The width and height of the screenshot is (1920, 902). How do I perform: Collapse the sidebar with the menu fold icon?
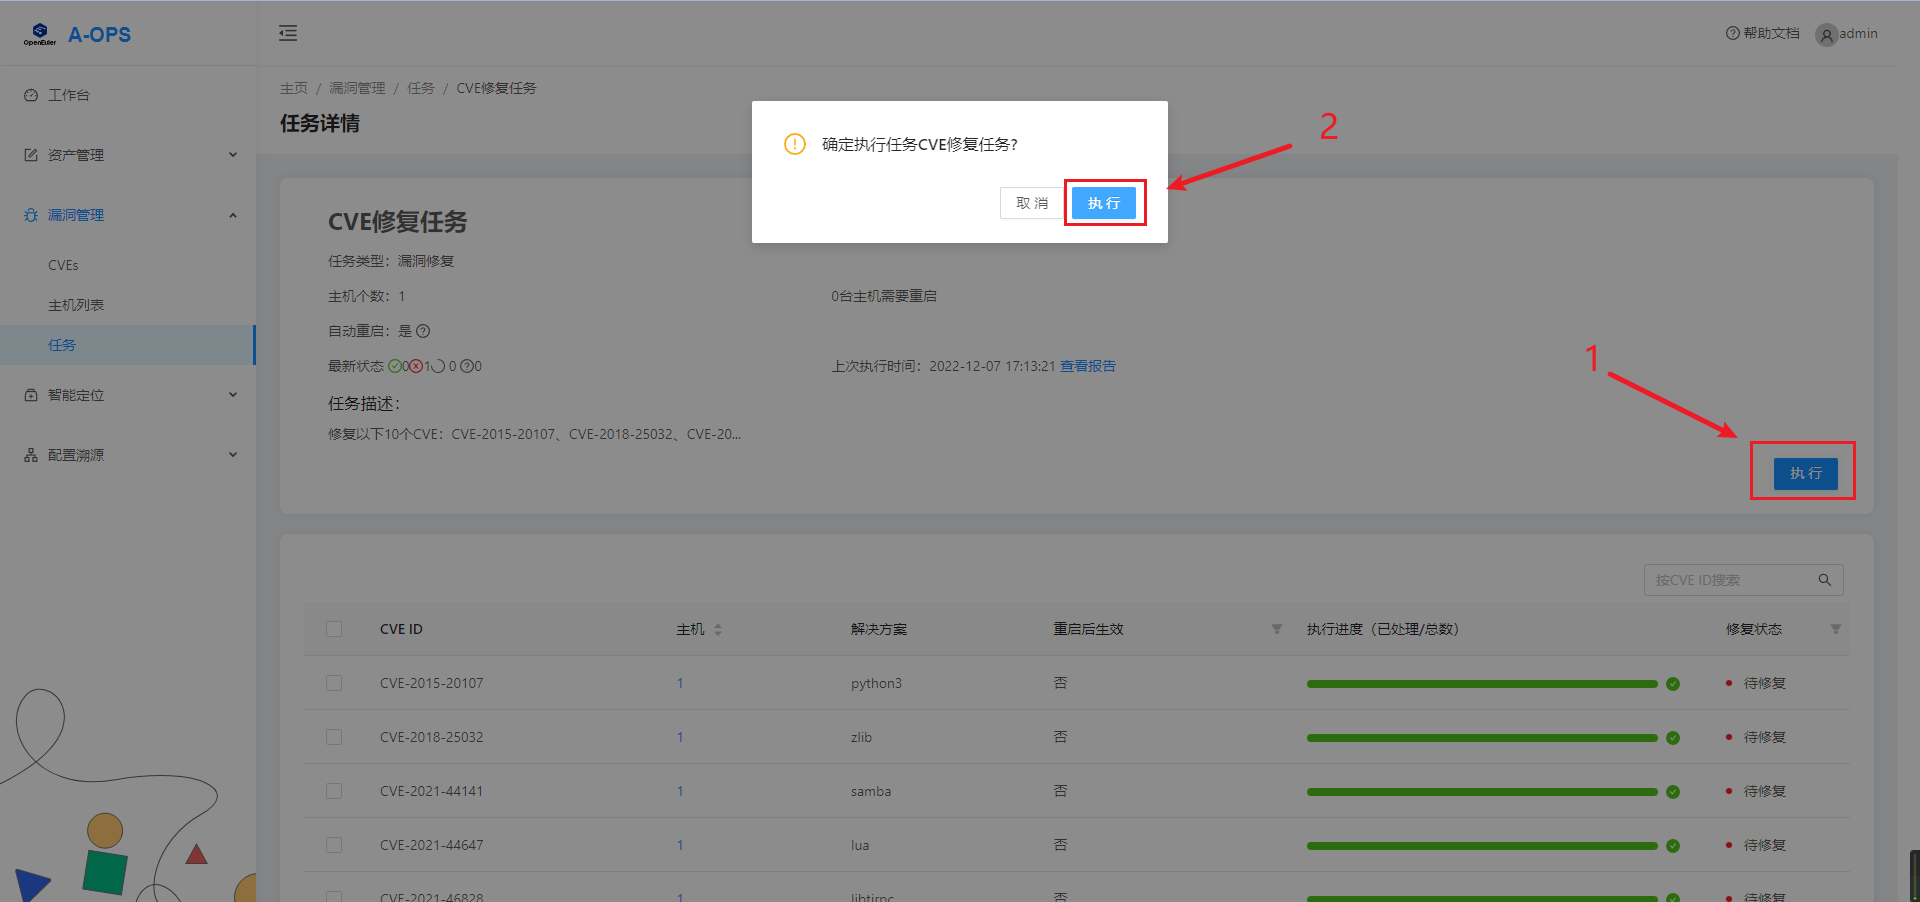pos(288,34)
